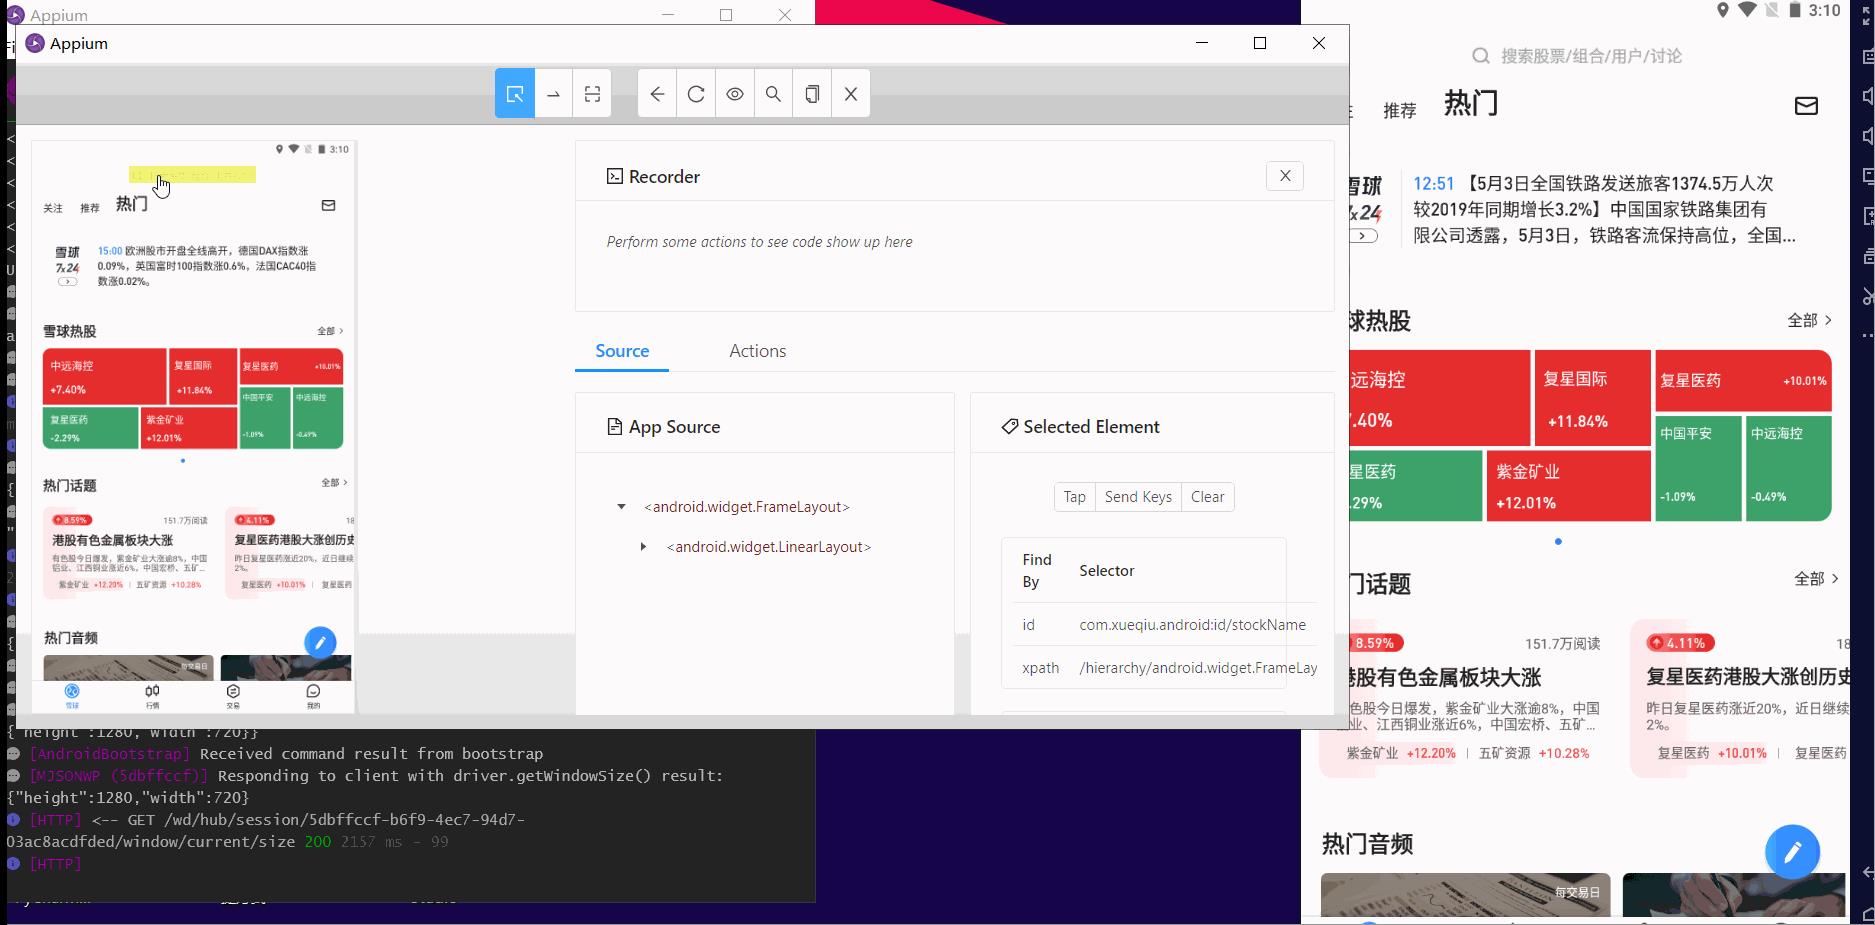Screen dimensions: 1875x925
Task: Select 热门 tab in Appium preview
Action: [131, 204]
